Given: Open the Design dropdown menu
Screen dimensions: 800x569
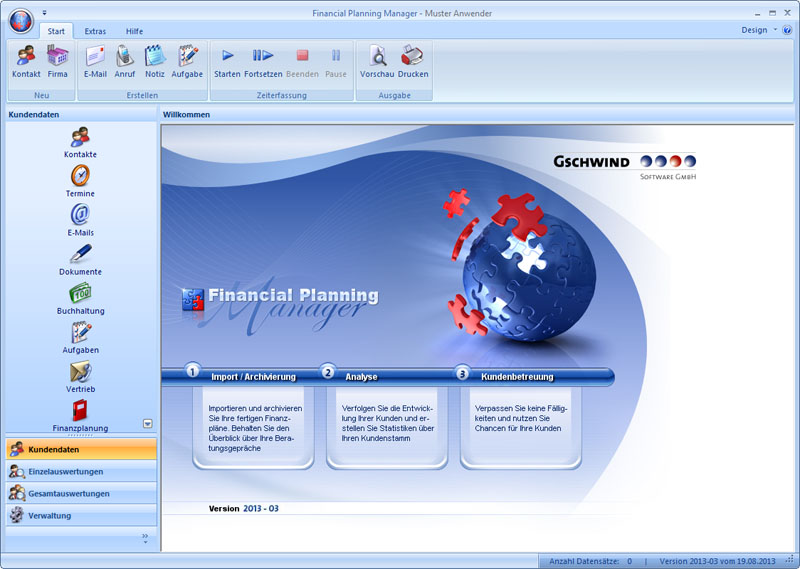Looking at the screenshot, I should pos(759,30).
